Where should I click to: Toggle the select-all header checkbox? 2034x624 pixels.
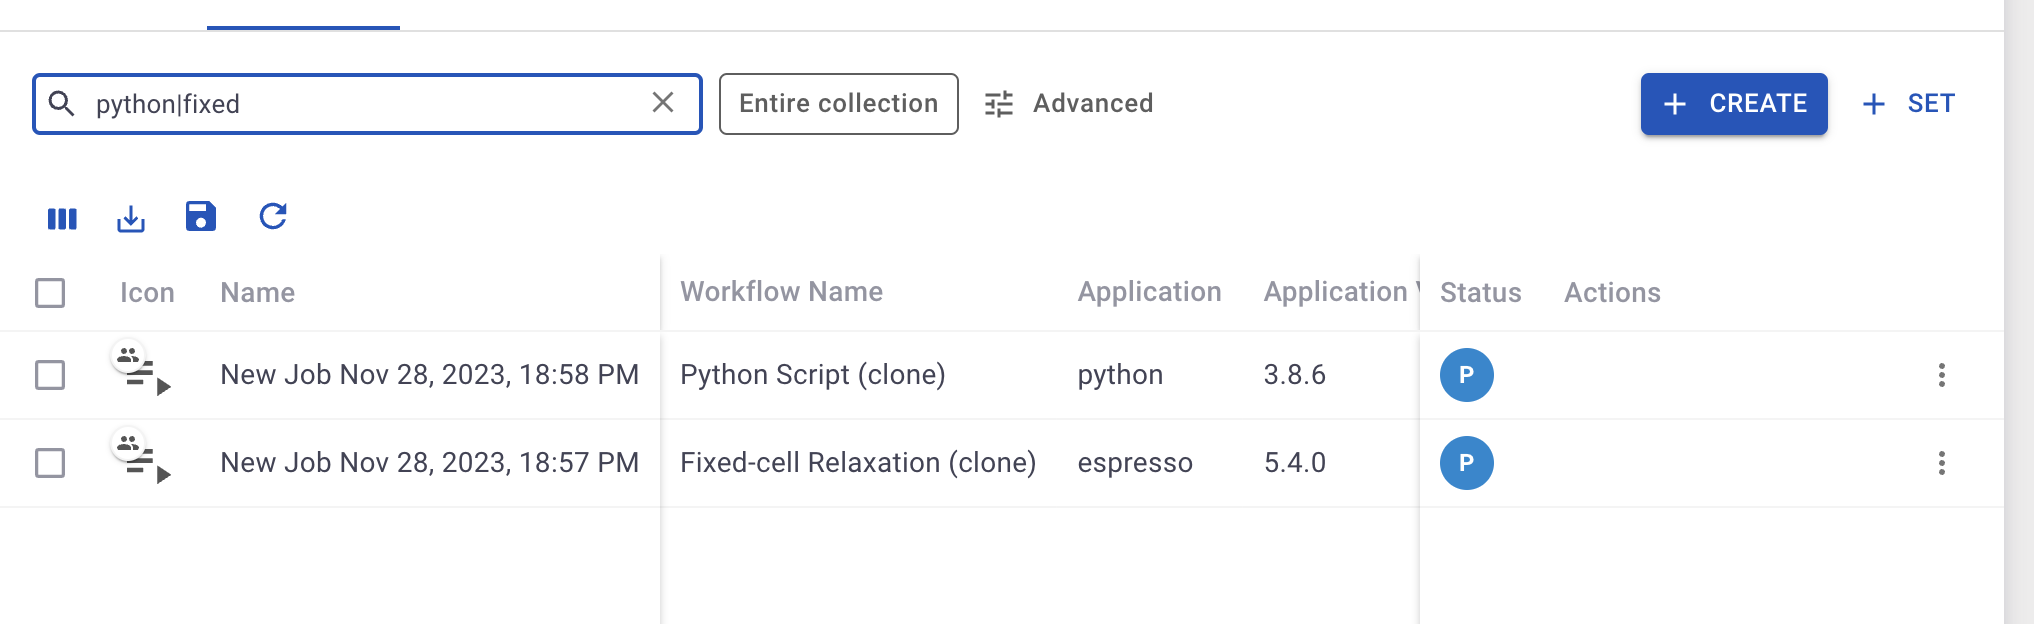(50, 293)
